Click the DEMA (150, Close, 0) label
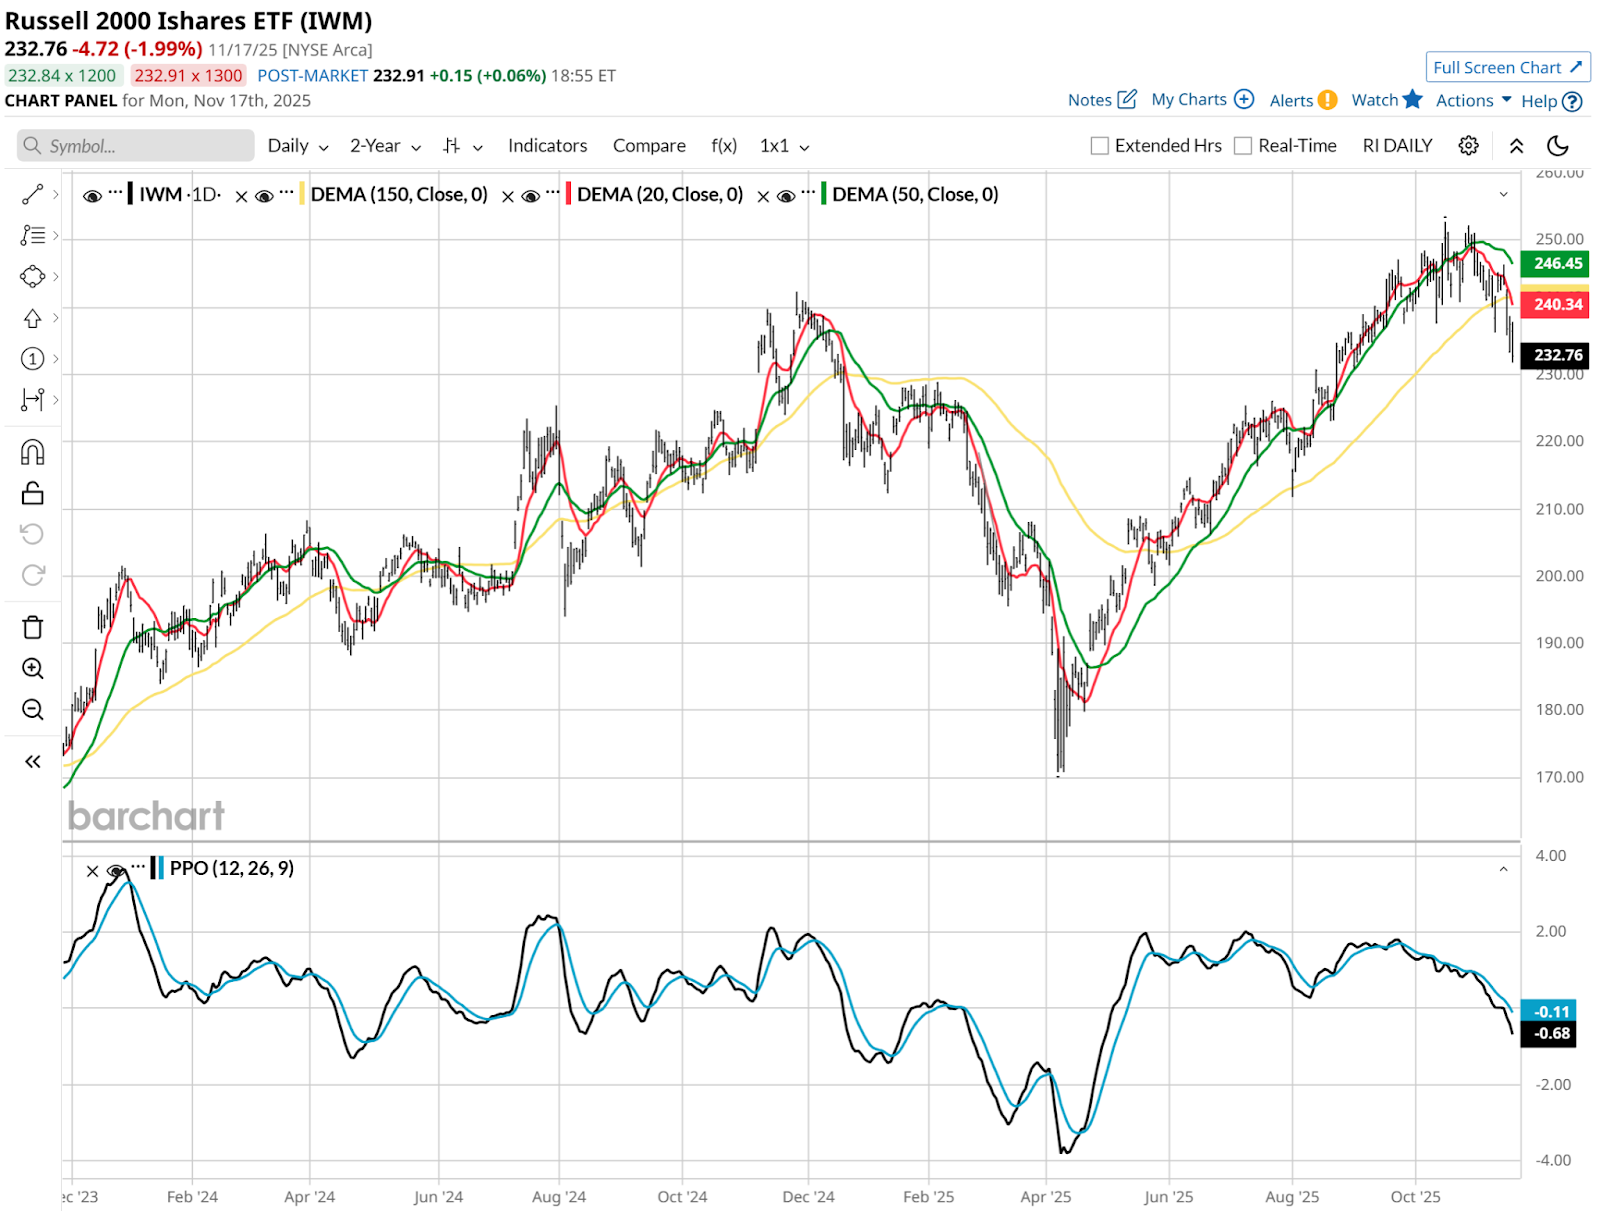Viewport: 1600px width, 1211px height. pyautogui.click(x=399, y=194)
